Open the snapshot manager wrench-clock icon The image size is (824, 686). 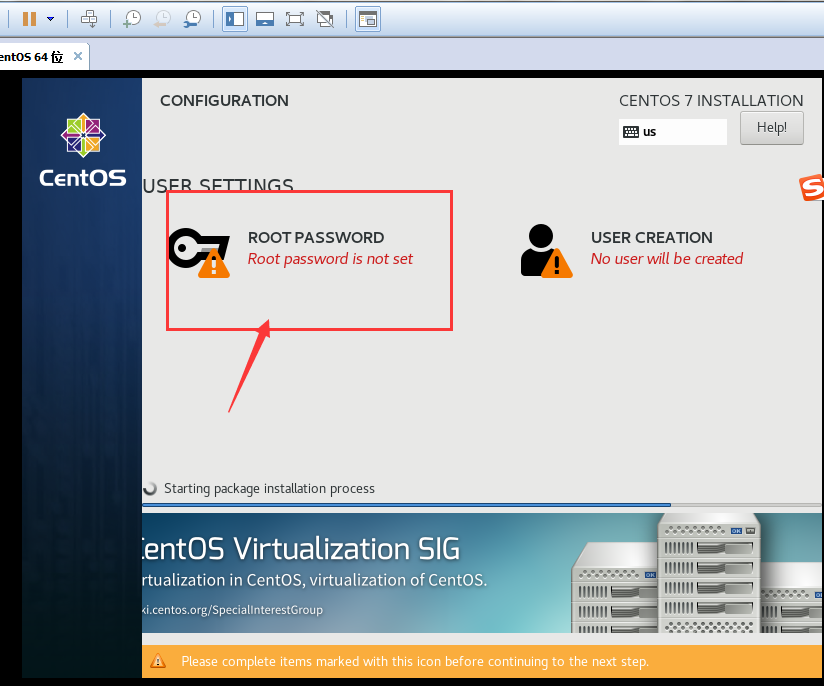coord(192,19)
